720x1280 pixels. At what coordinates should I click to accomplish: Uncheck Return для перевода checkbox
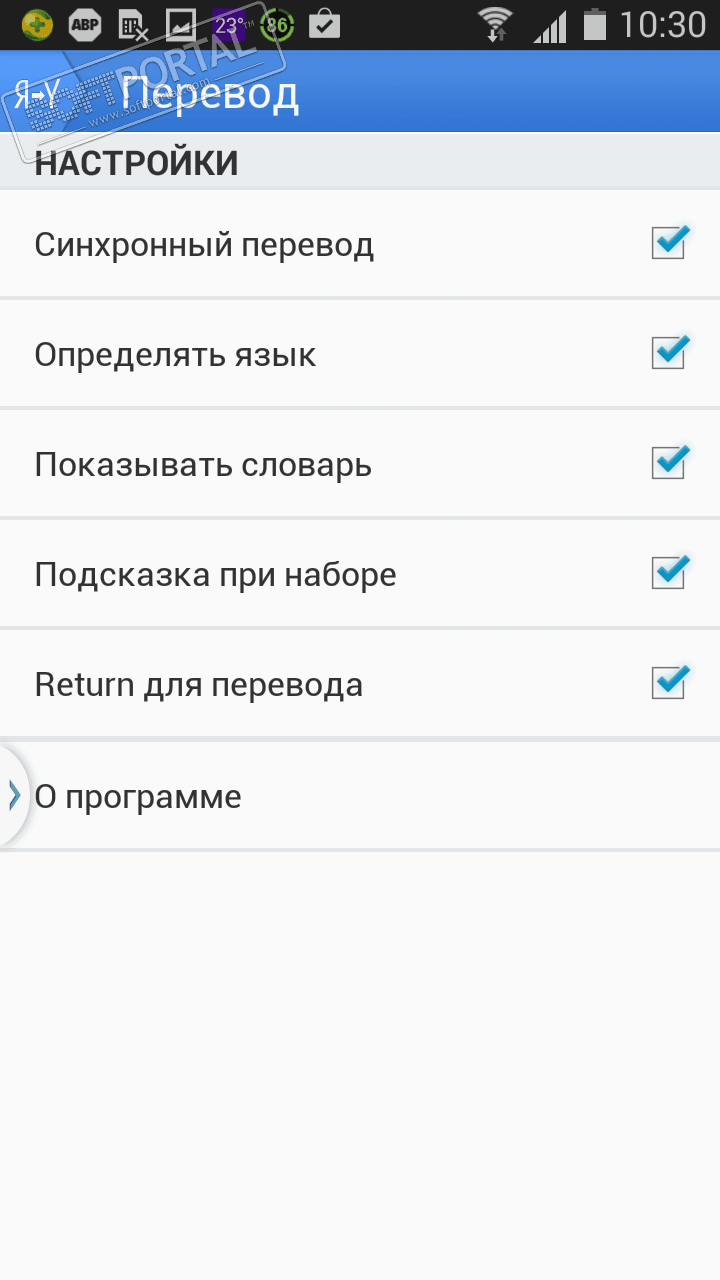coord(668,683)
